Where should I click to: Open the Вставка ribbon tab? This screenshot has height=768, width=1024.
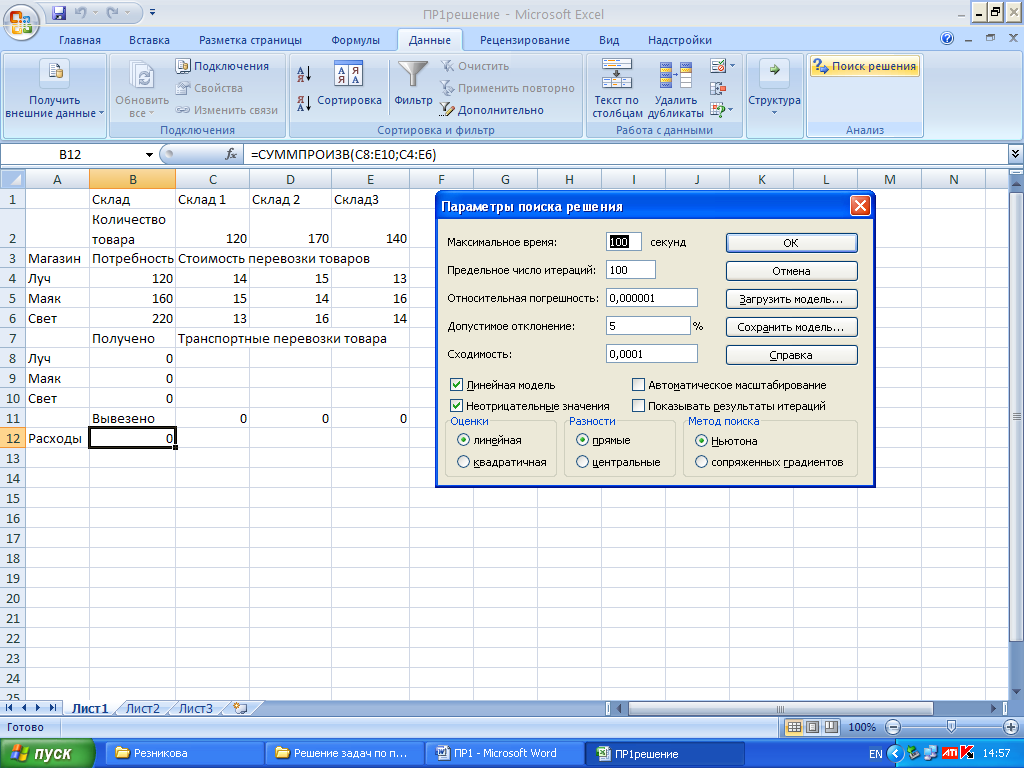[149, 40]
